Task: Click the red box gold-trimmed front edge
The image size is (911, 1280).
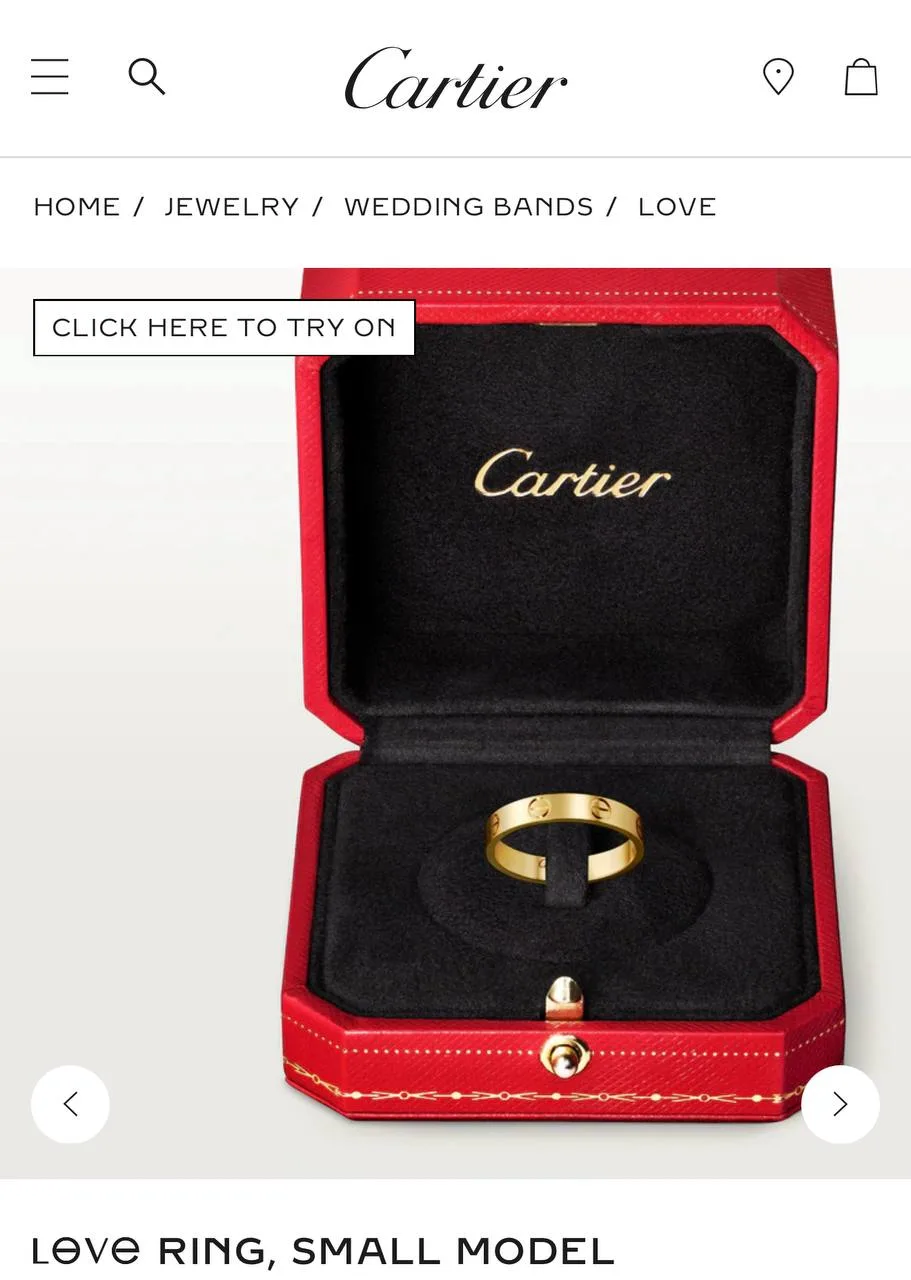Action: pos(560,1070)
